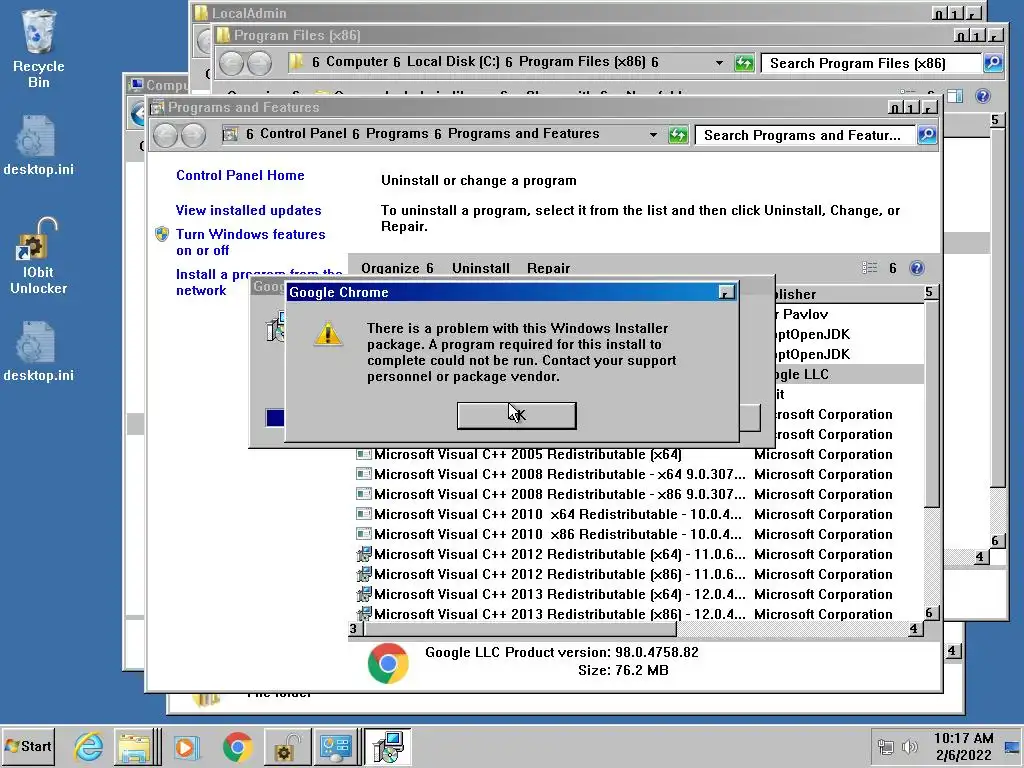Open View installed updates link

[x=248, y=210]
